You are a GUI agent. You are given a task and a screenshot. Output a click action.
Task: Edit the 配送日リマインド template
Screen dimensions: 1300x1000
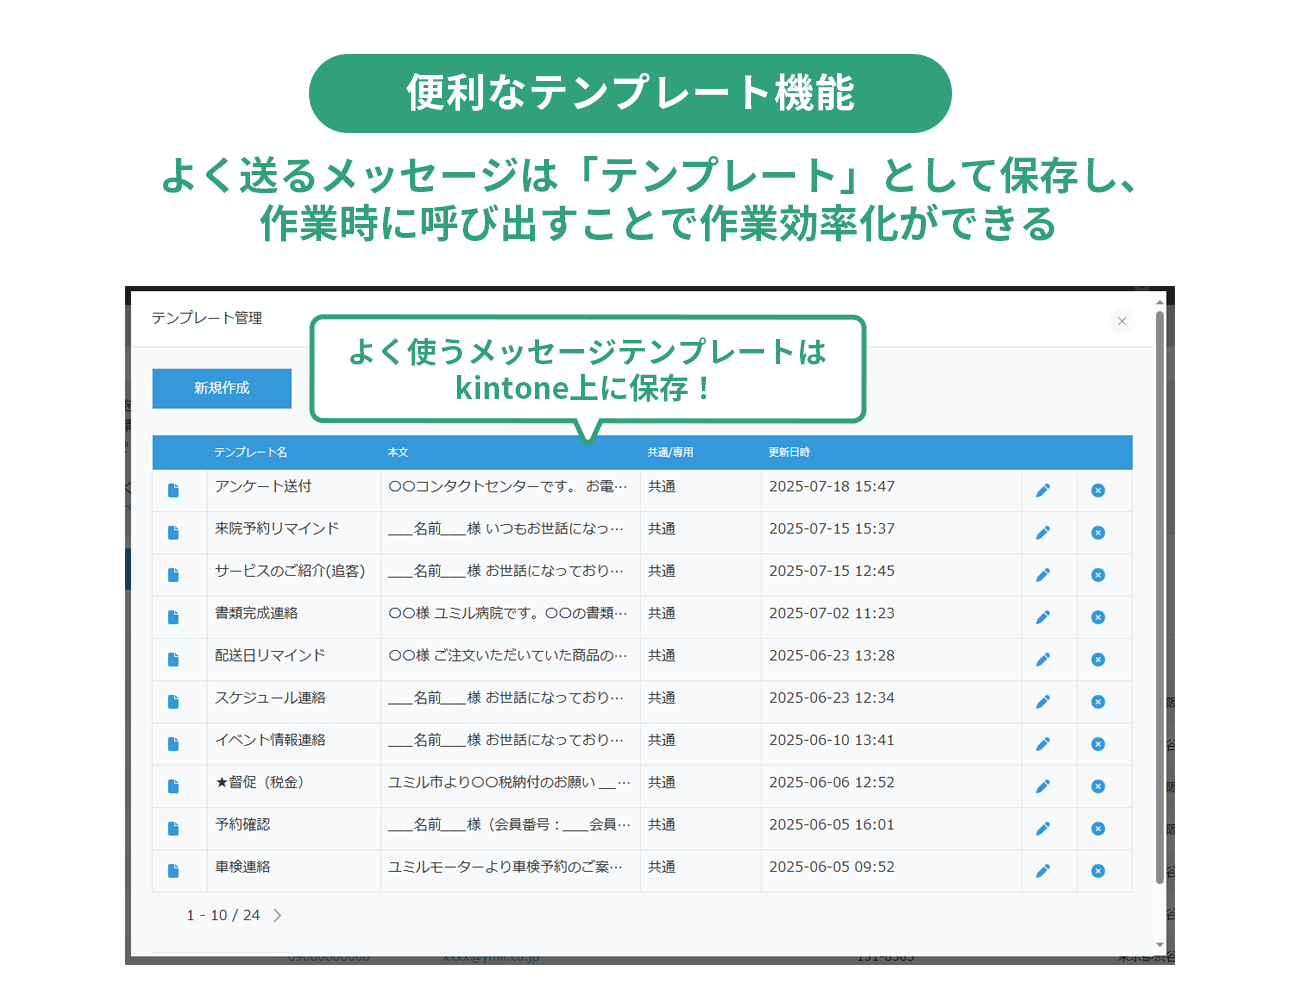tap(1043, 660)
